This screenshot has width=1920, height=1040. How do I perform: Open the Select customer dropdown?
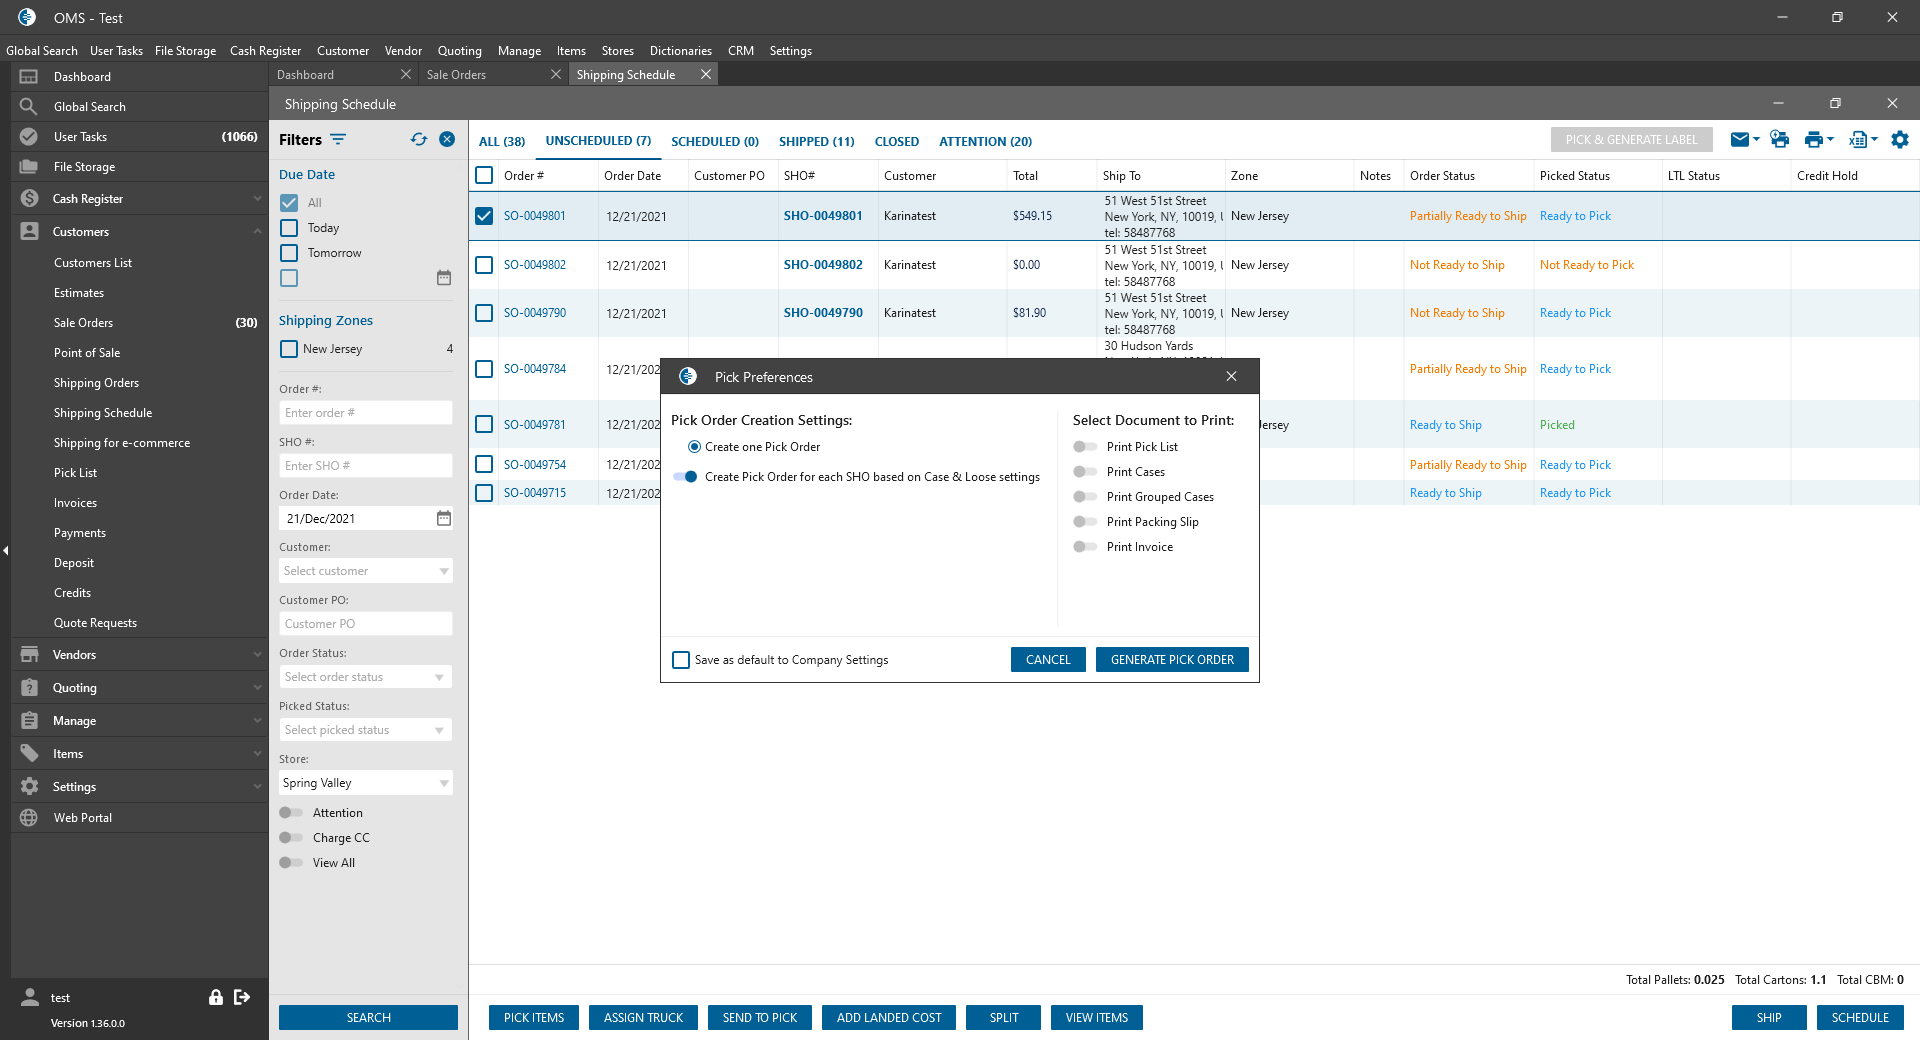point(365,571)
